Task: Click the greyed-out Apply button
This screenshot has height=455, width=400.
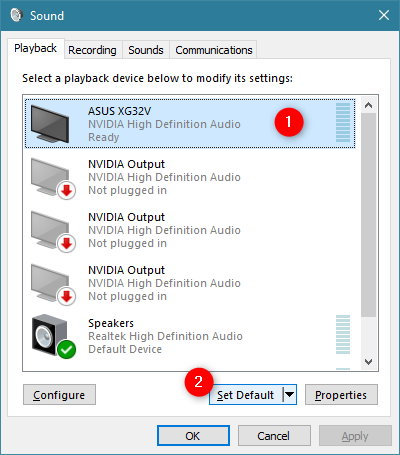Action: pyautogui.click(x=355, y=435)
